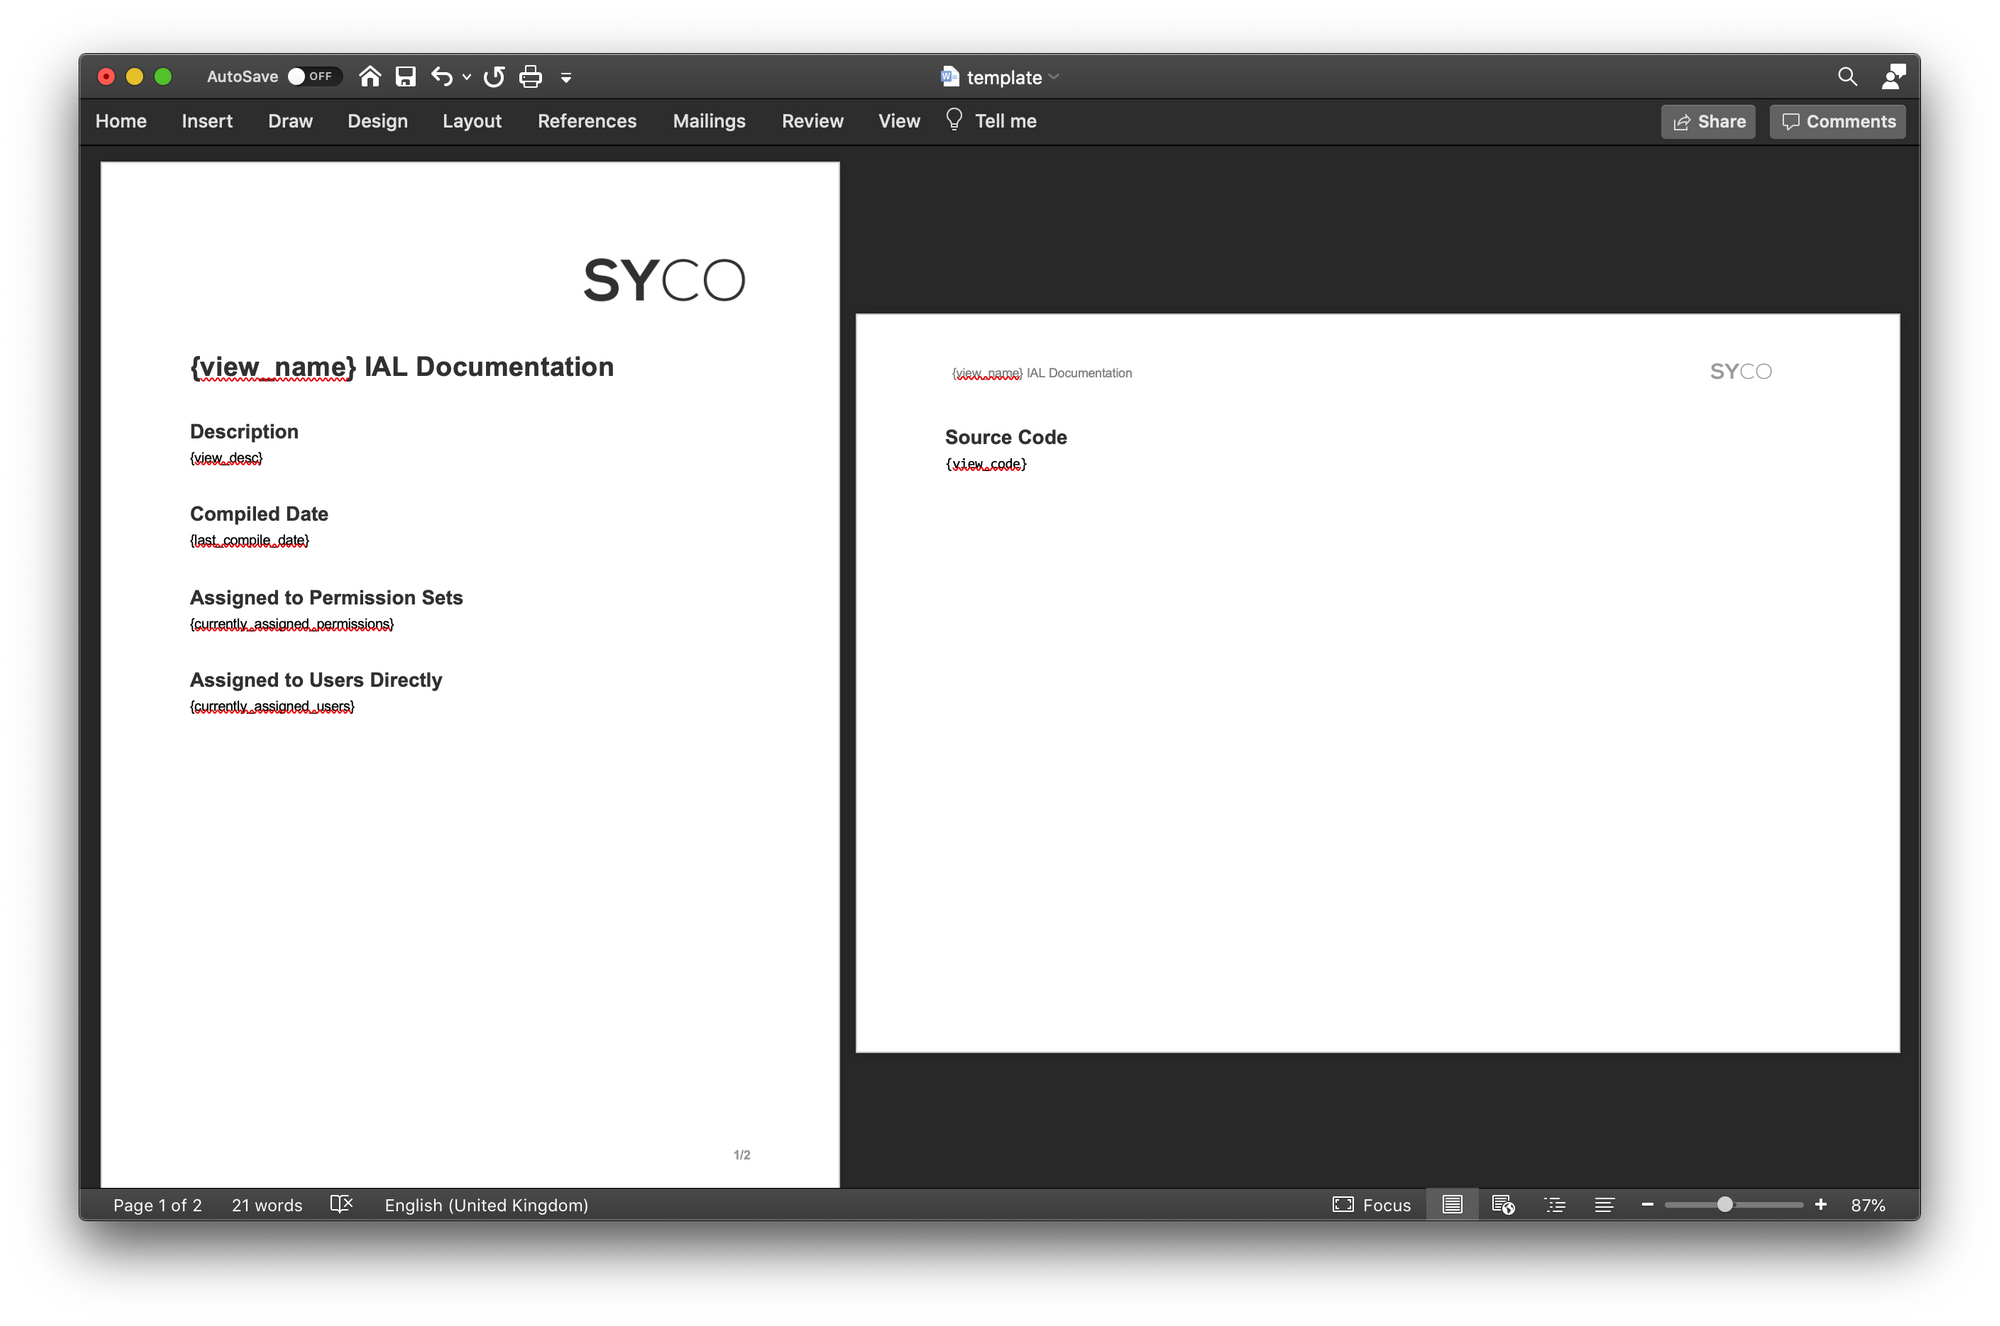Switch to the Mailings tab
The height and width of the screenshot is (1326, 2000).
709,121
